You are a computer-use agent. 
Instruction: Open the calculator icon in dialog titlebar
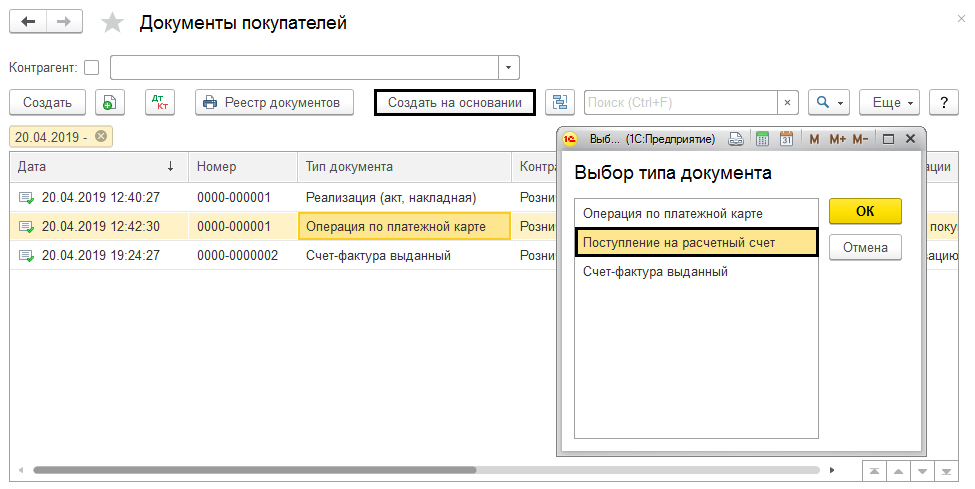(x=761, y=139)
